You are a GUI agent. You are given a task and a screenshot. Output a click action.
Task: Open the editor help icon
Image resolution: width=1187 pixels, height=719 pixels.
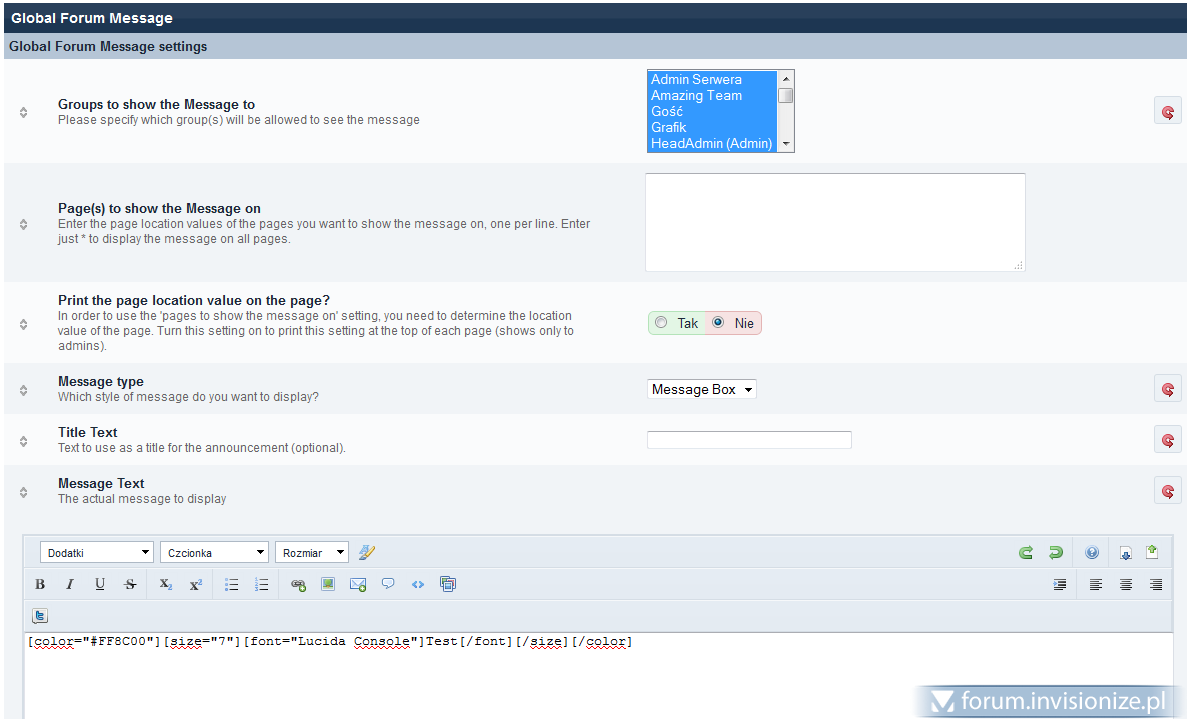pyautogui.click(x=1092, y=552)
